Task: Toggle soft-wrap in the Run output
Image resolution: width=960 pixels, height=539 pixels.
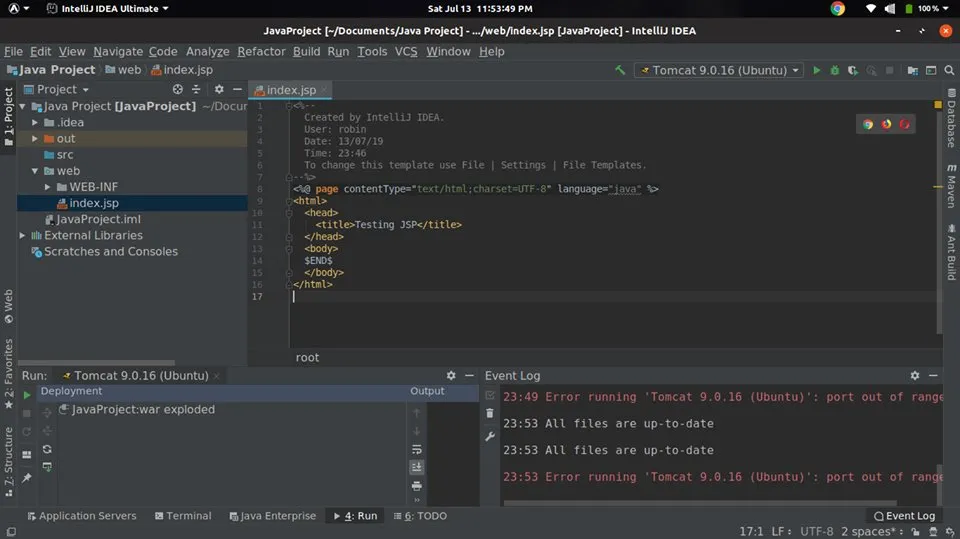Action: point(417,450)
